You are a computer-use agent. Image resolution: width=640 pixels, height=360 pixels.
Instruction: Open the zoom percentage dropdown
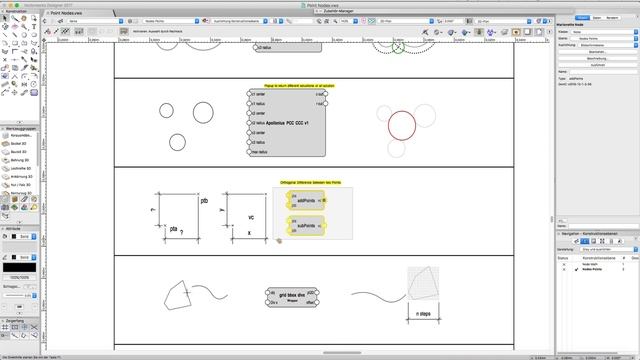[x=349, y=21]
